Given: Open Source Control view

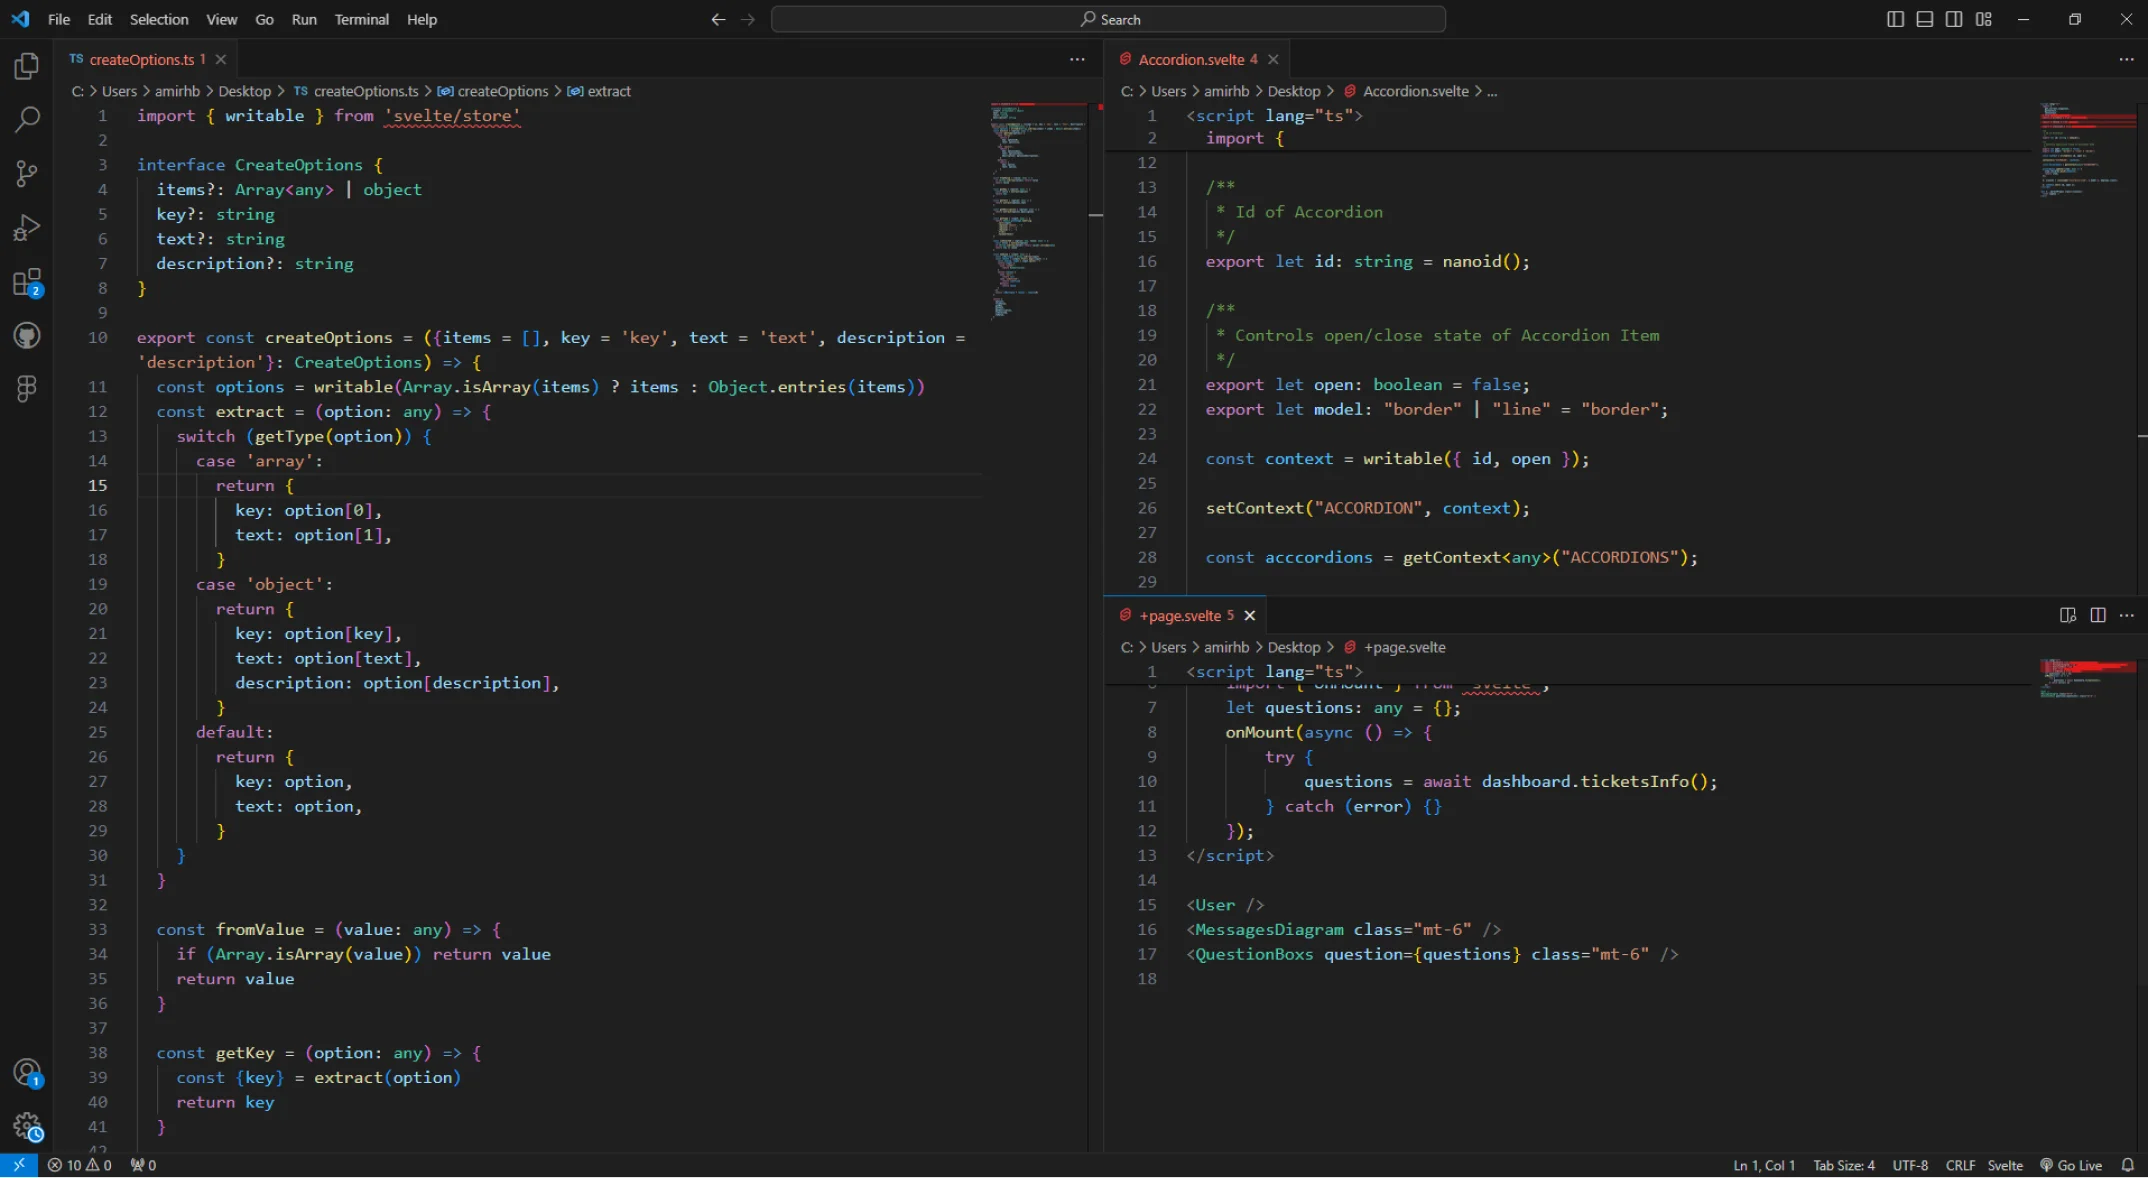Looking at the screenshot, I should (x=27, y=174).
